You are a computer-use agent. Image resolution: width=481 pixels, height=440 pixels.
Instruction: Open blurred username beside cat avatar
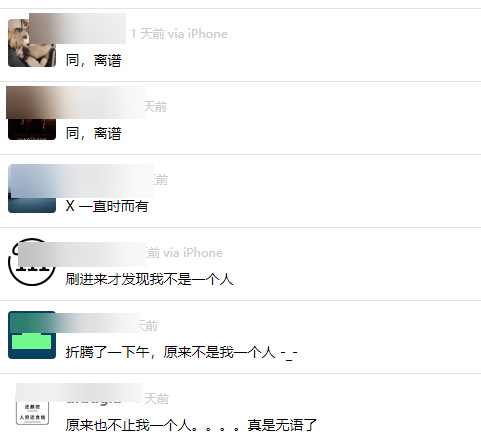[77, 28]
